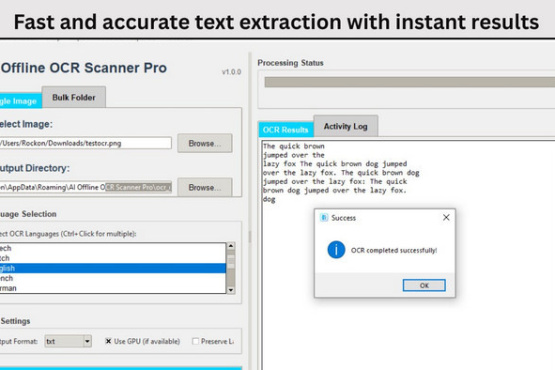
Task: Click the Output Directory path field
Action: point(85,187)
